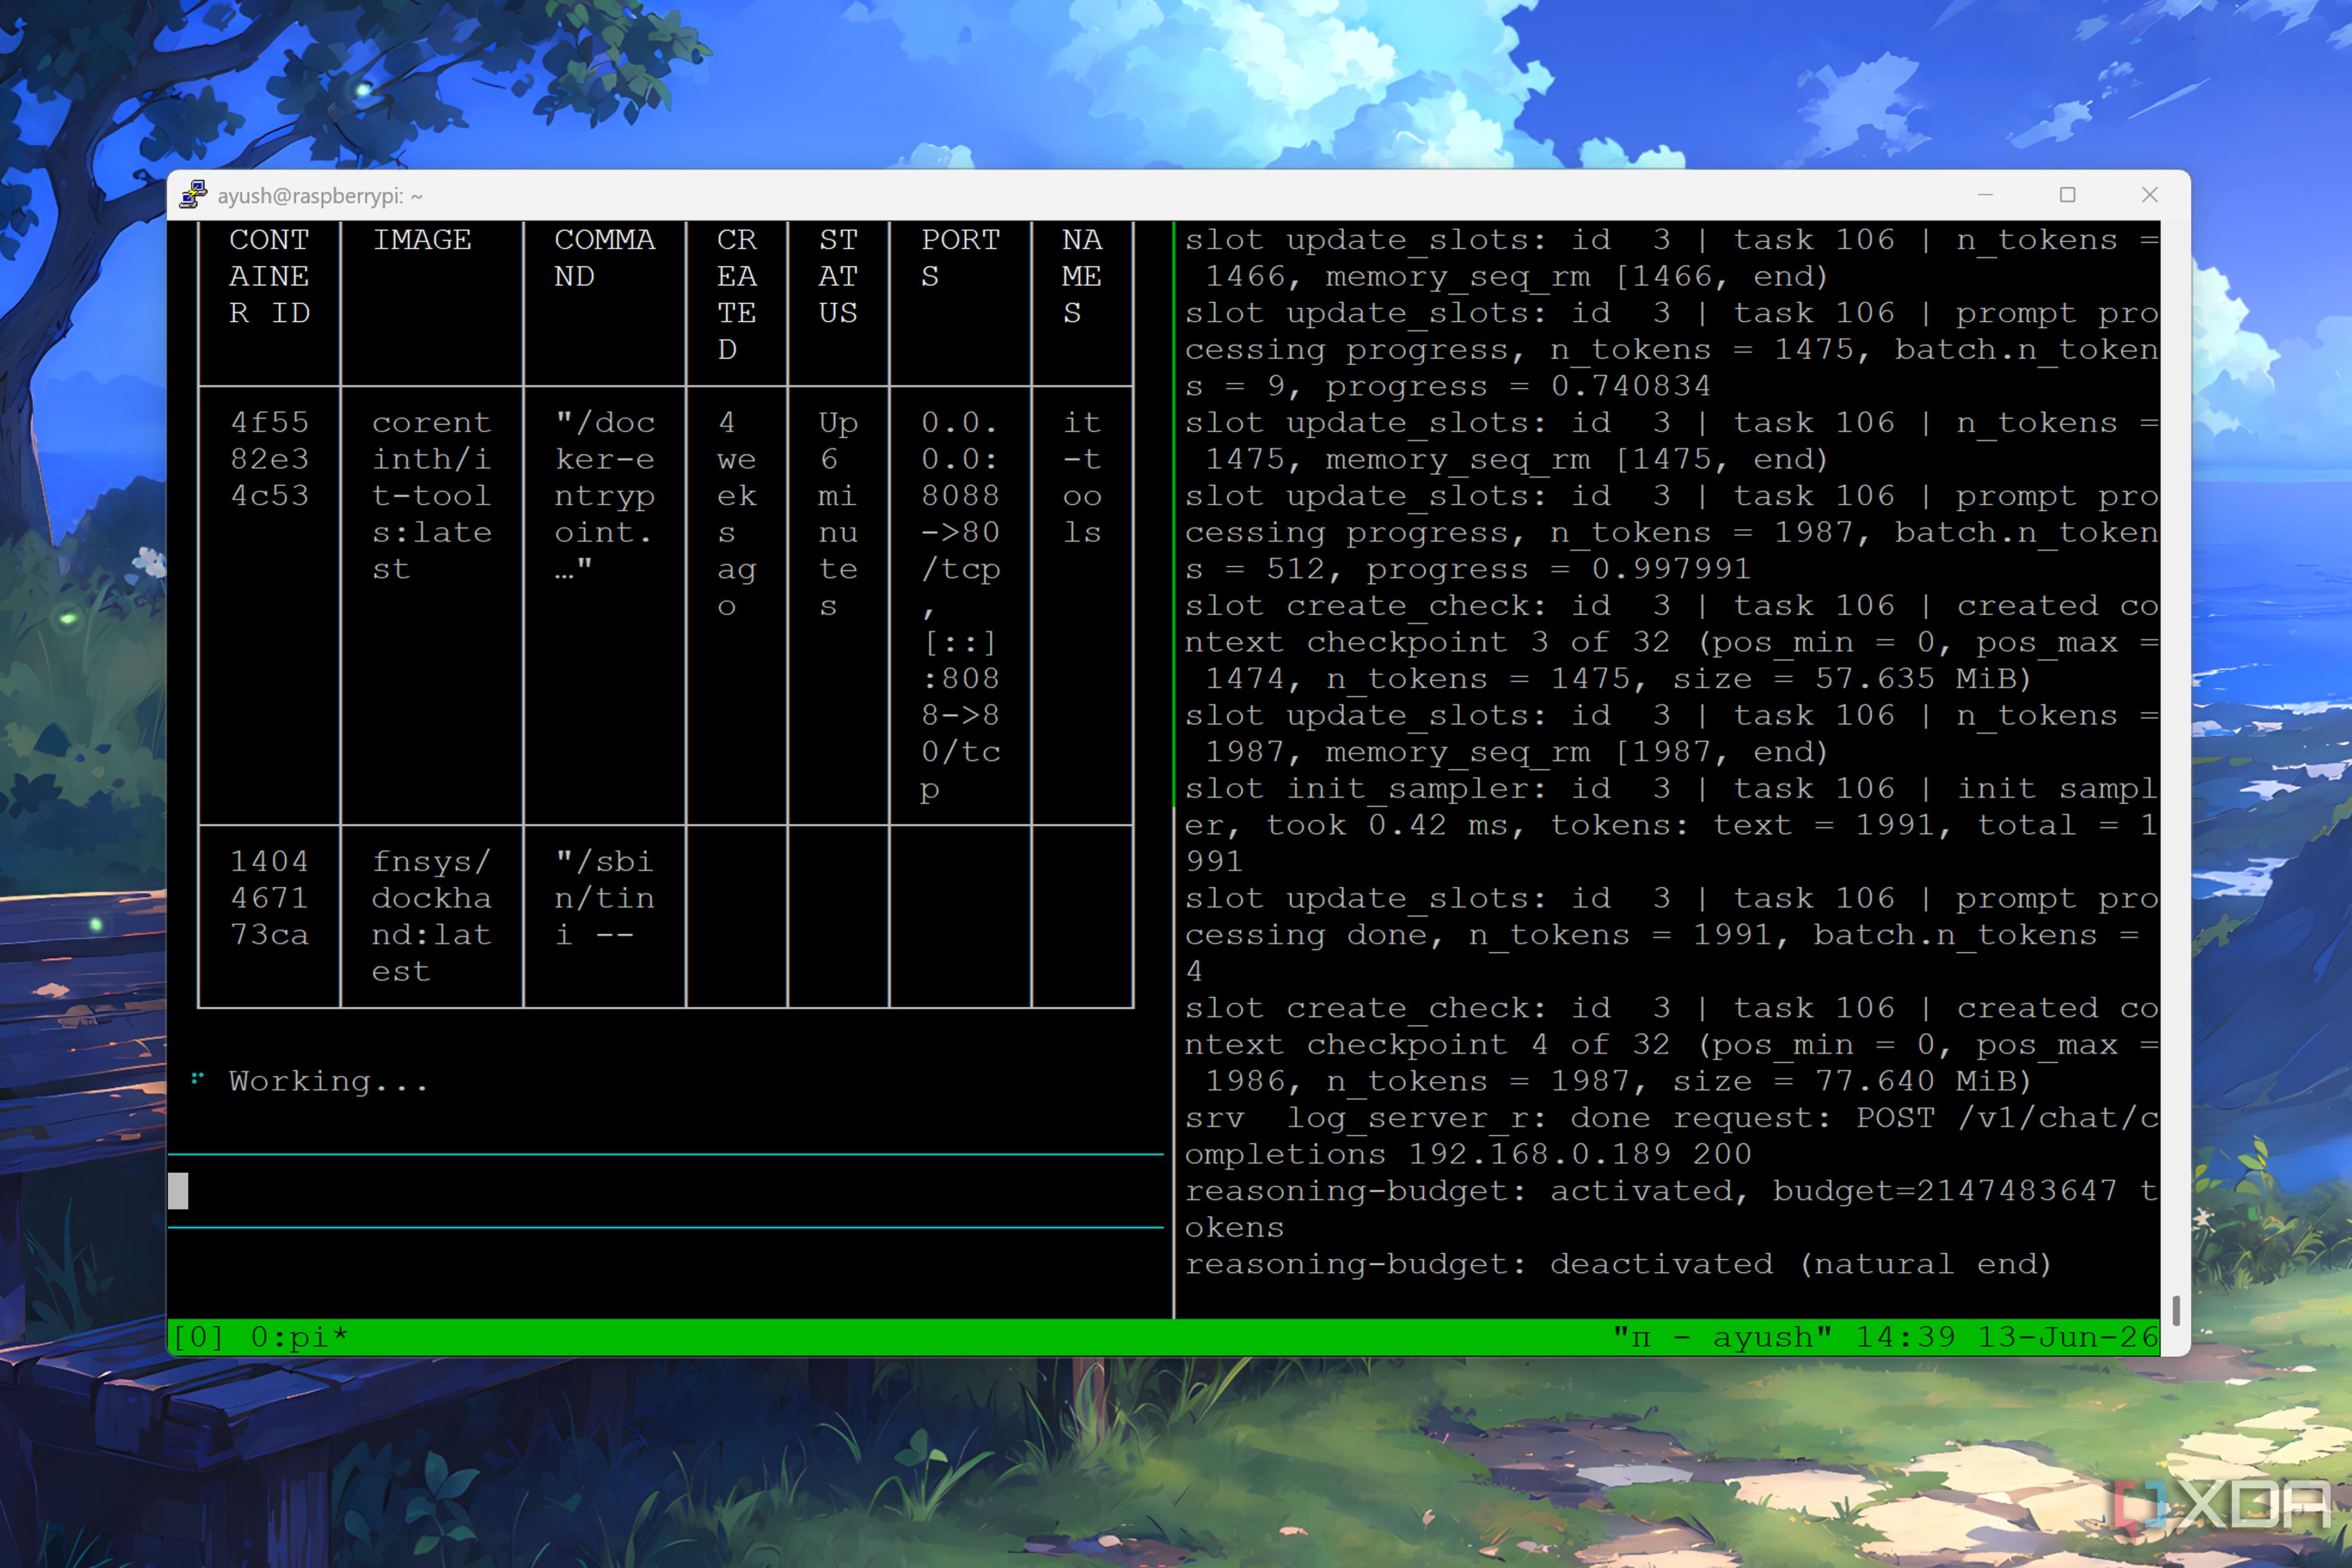The width and height of the screenshot is (2352, 1568).
Task: Click the log text 'size = 57.635 MiB)'
Action: pos(1852,679)
